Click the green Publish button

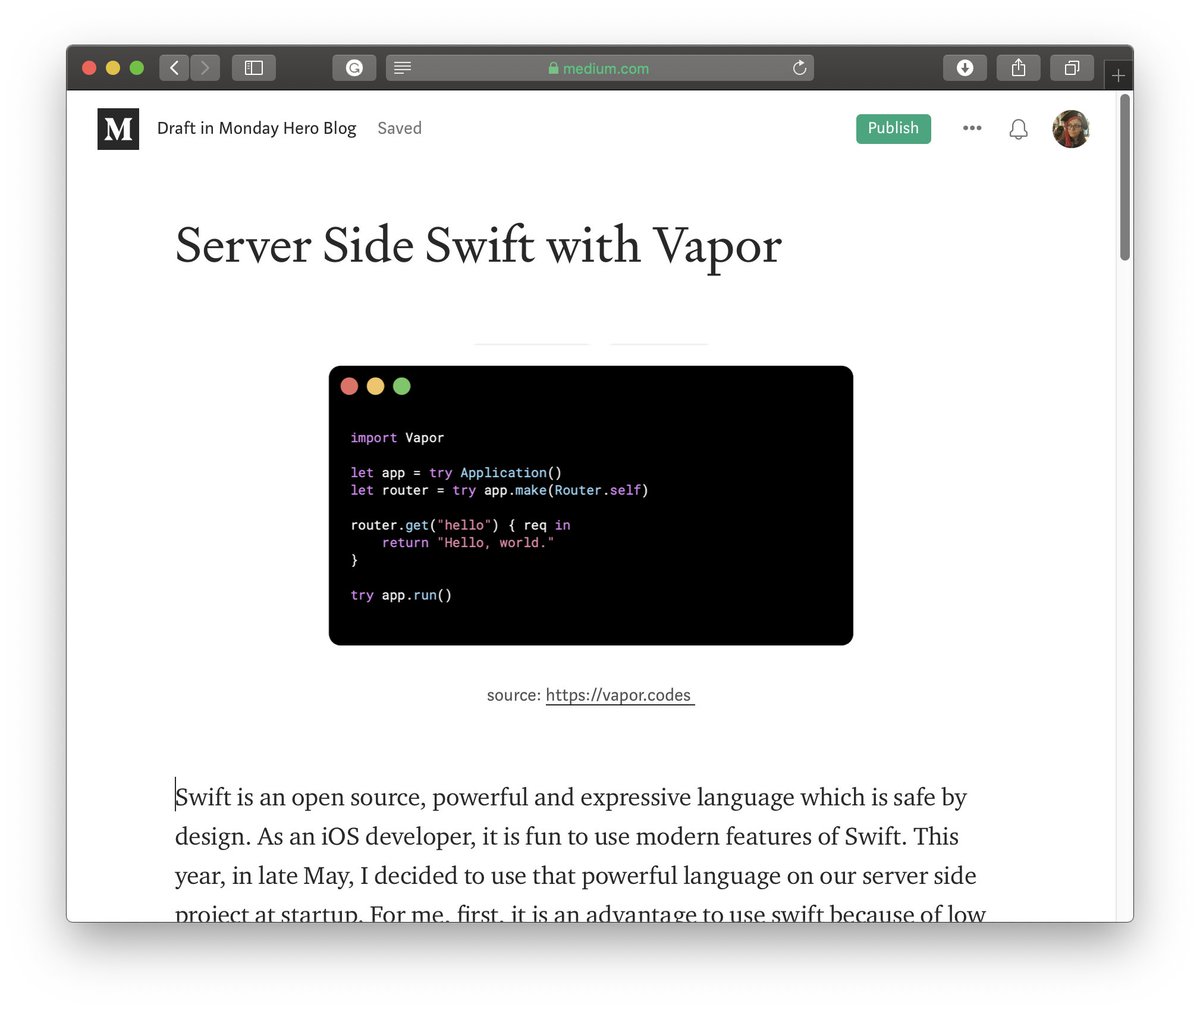893,128
